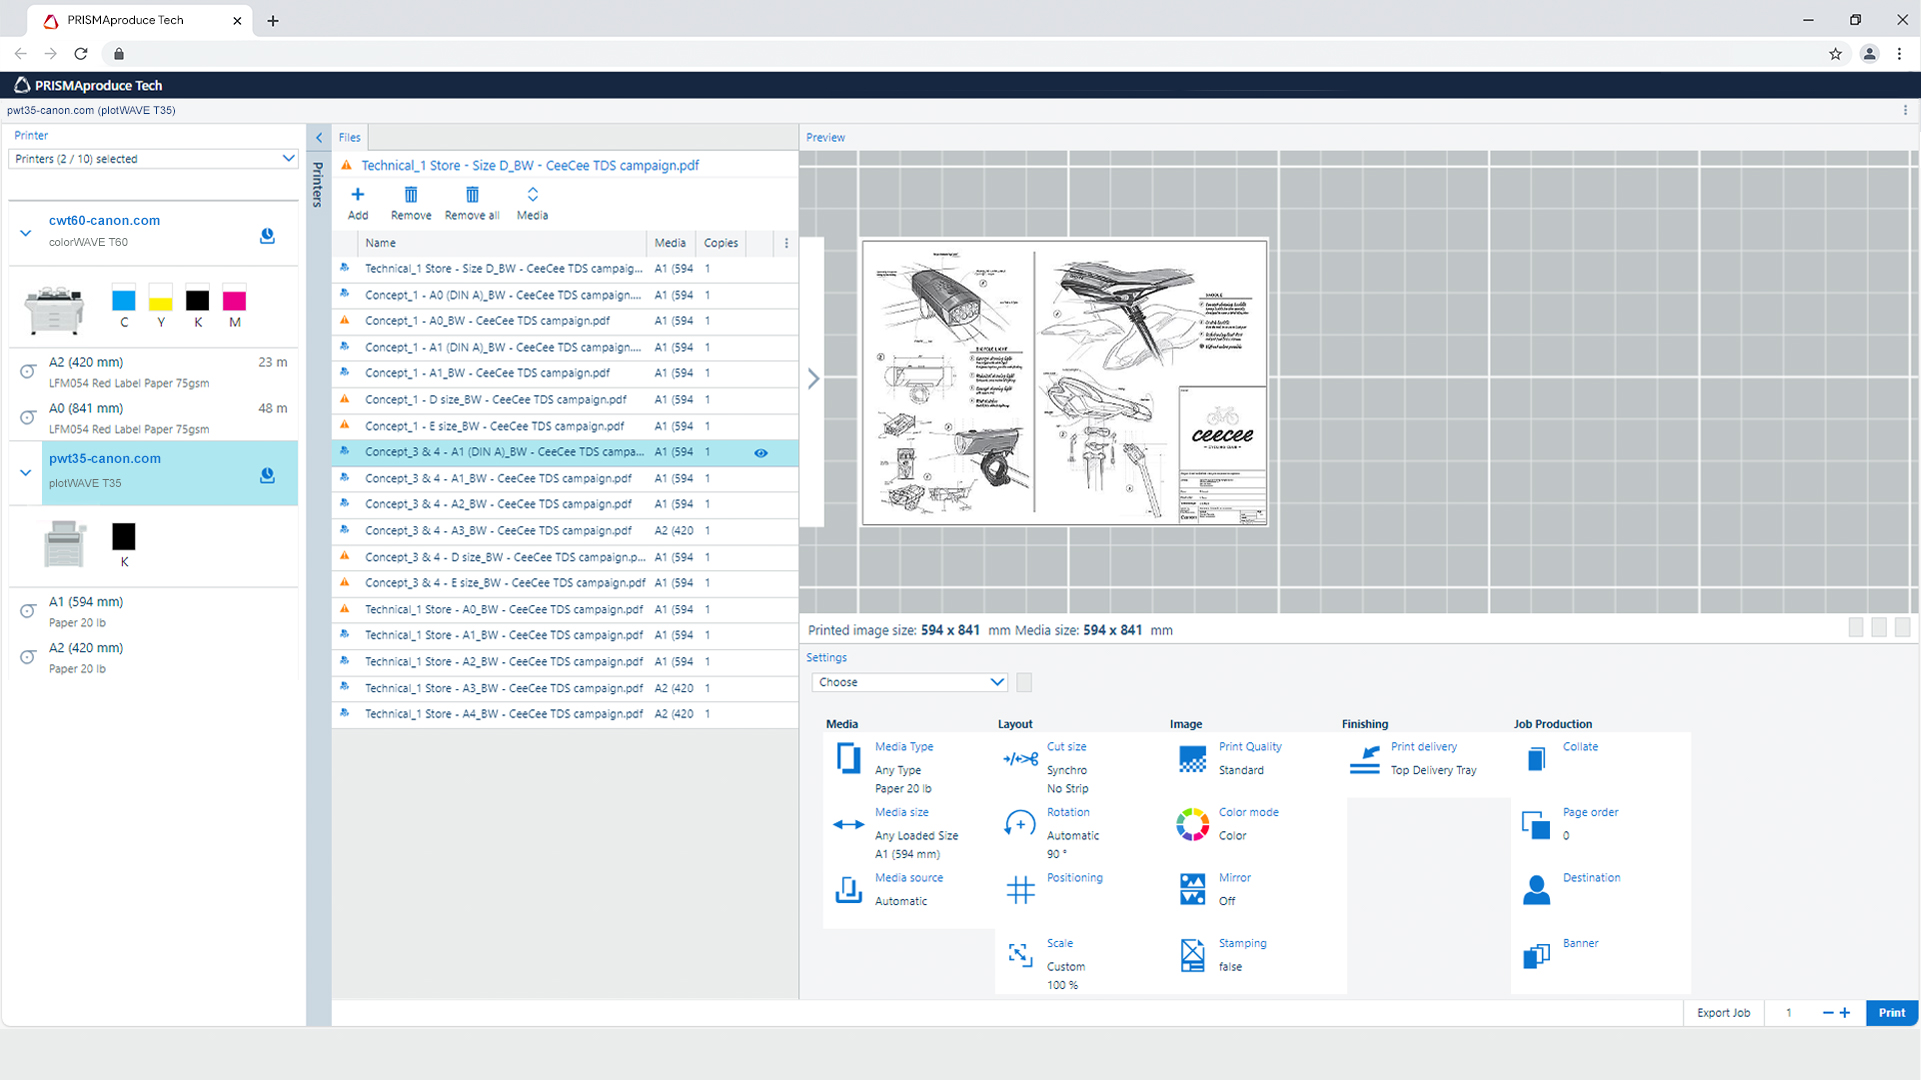This screenshot has height=1080, width=1921.
Task: Open the Color mode wheel icon
Action: (1192, 824)
